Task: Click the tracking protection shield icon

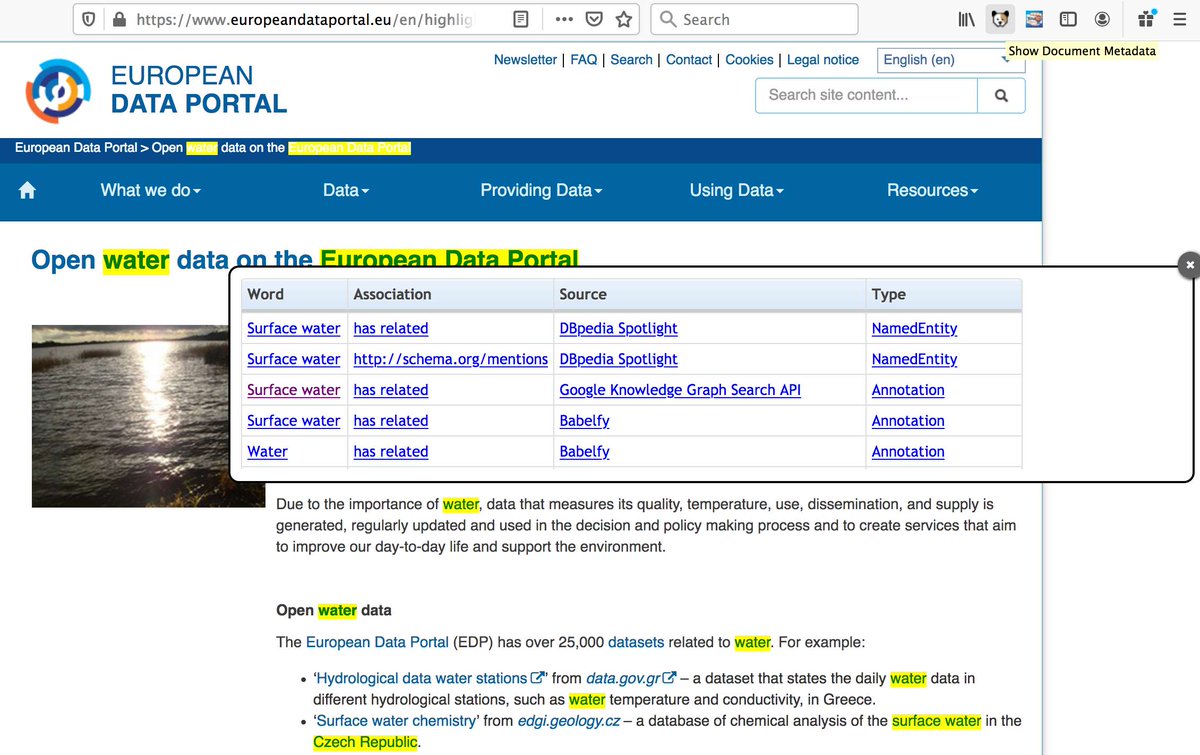Action: pos(89,19)
